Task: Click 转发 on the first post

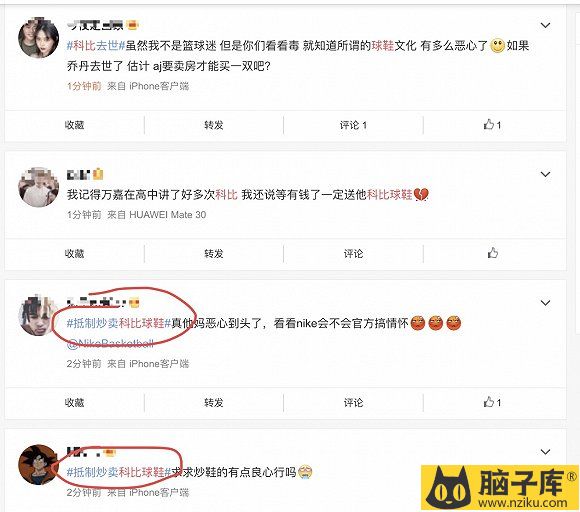Action: 214,125
